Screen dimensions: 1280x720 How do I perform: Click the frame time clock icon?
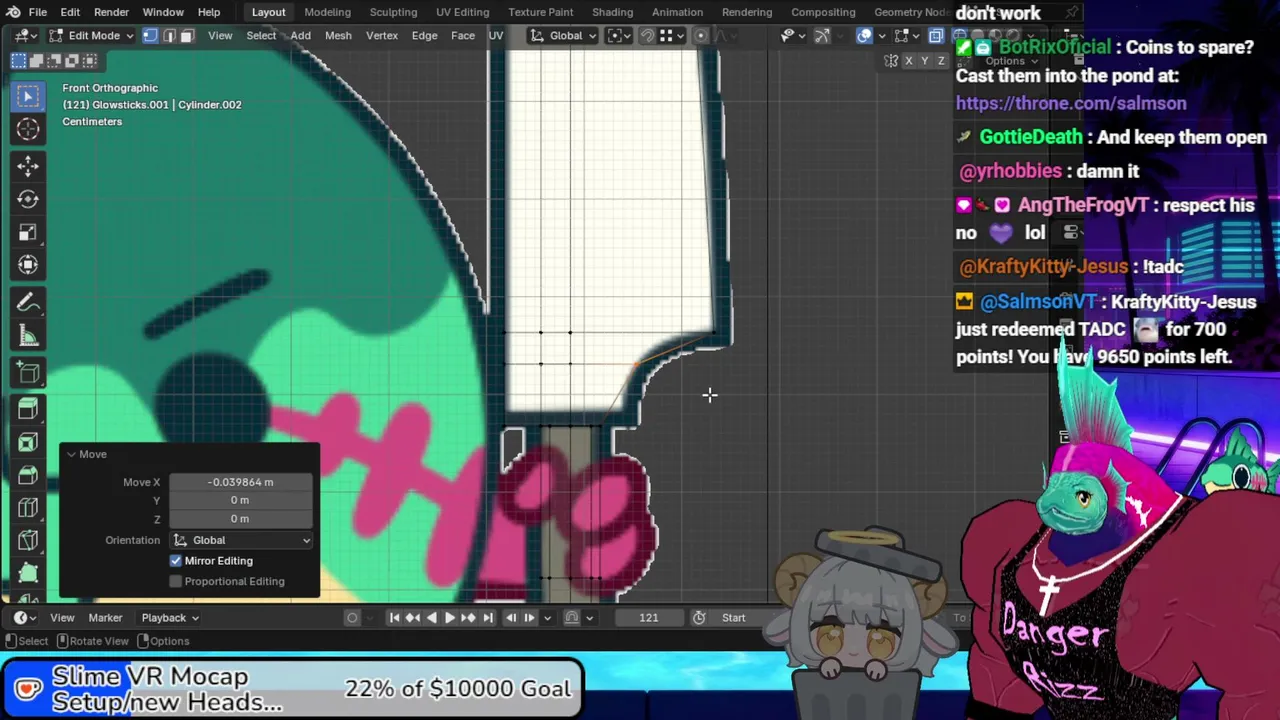coord(699,618)
